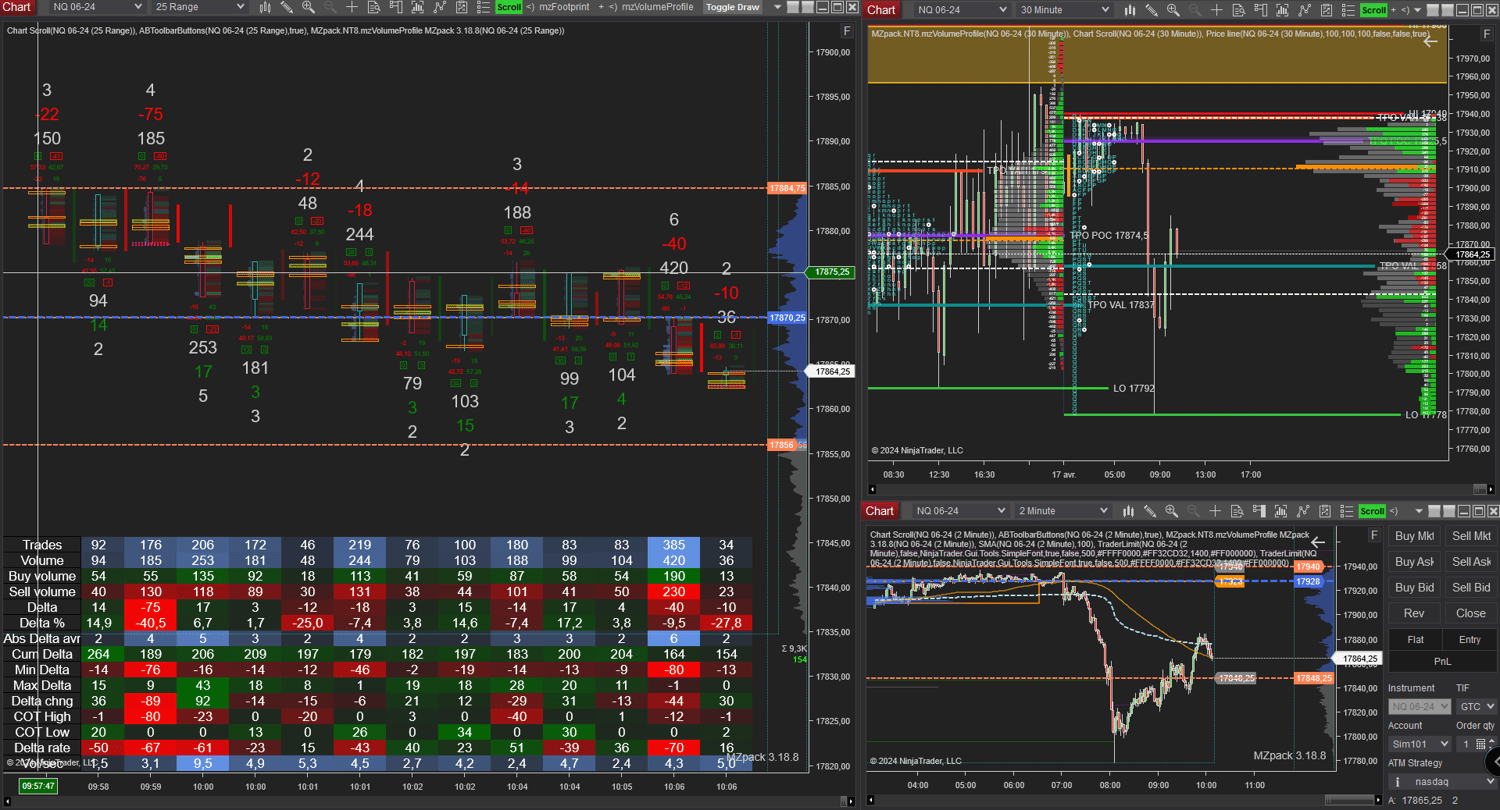The width and height of the screenshot is (1500, 810).
Task: Click the Chart tab of the 30 Minute window
Action: point(881,9)
